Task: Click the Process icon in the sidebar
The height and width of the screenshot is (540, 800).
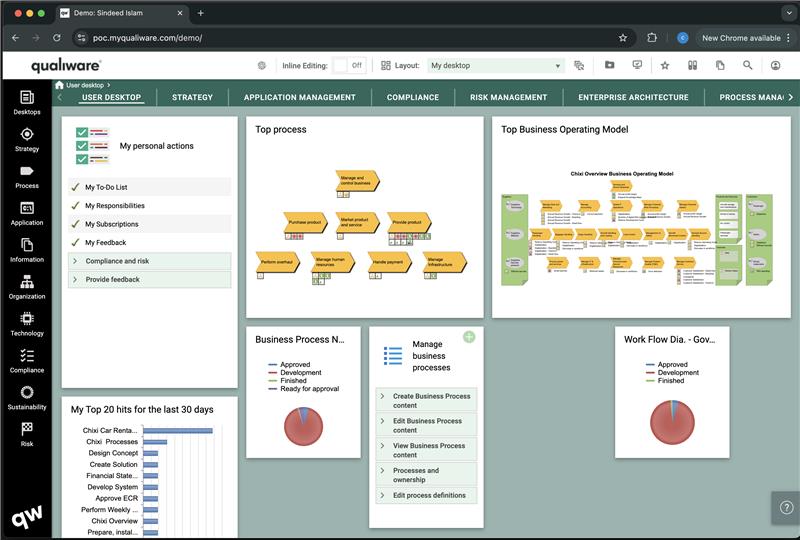Action: point(27,171)
